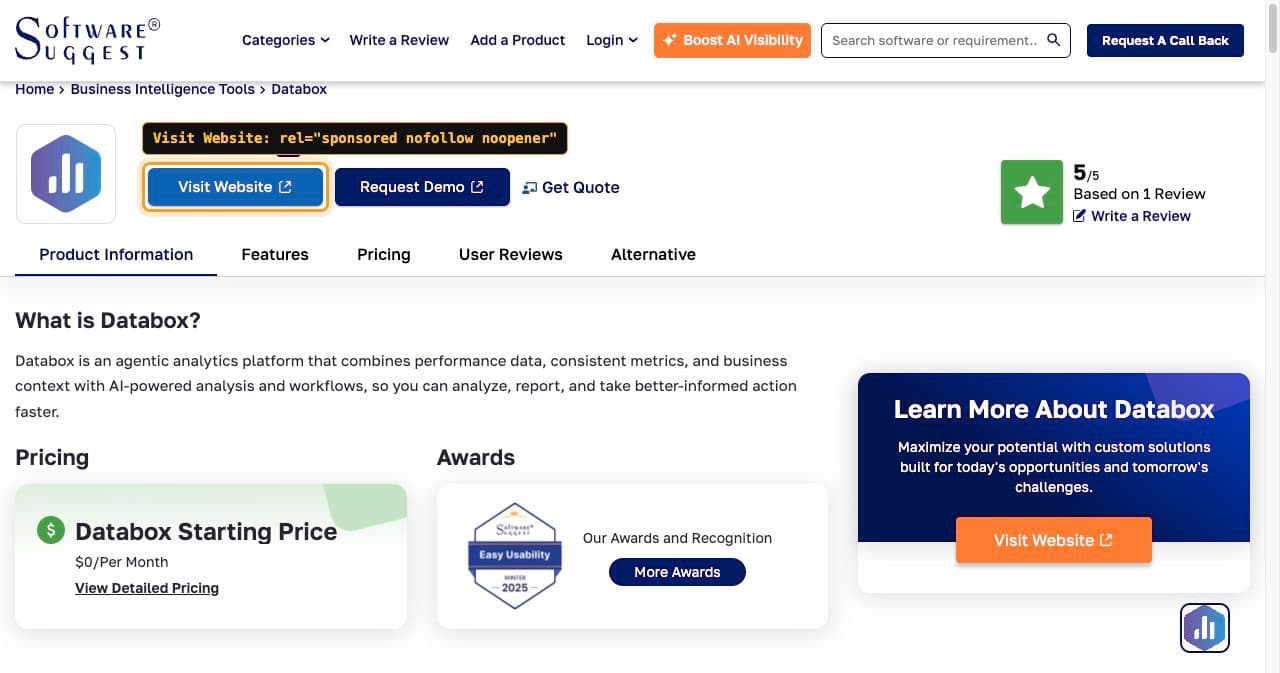Open Add a Product page
Viewport: 1280px width, 673px height.
click(518, 40)
